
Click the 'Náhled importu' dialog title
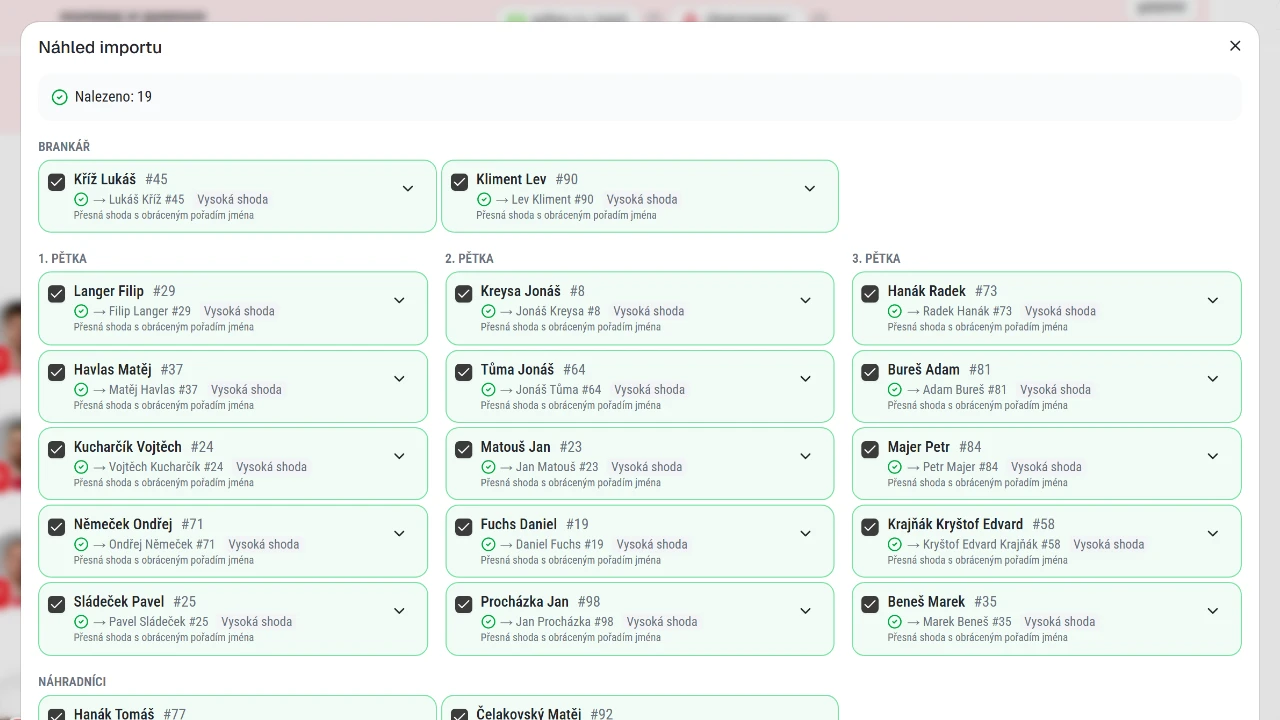coord(100,47)
